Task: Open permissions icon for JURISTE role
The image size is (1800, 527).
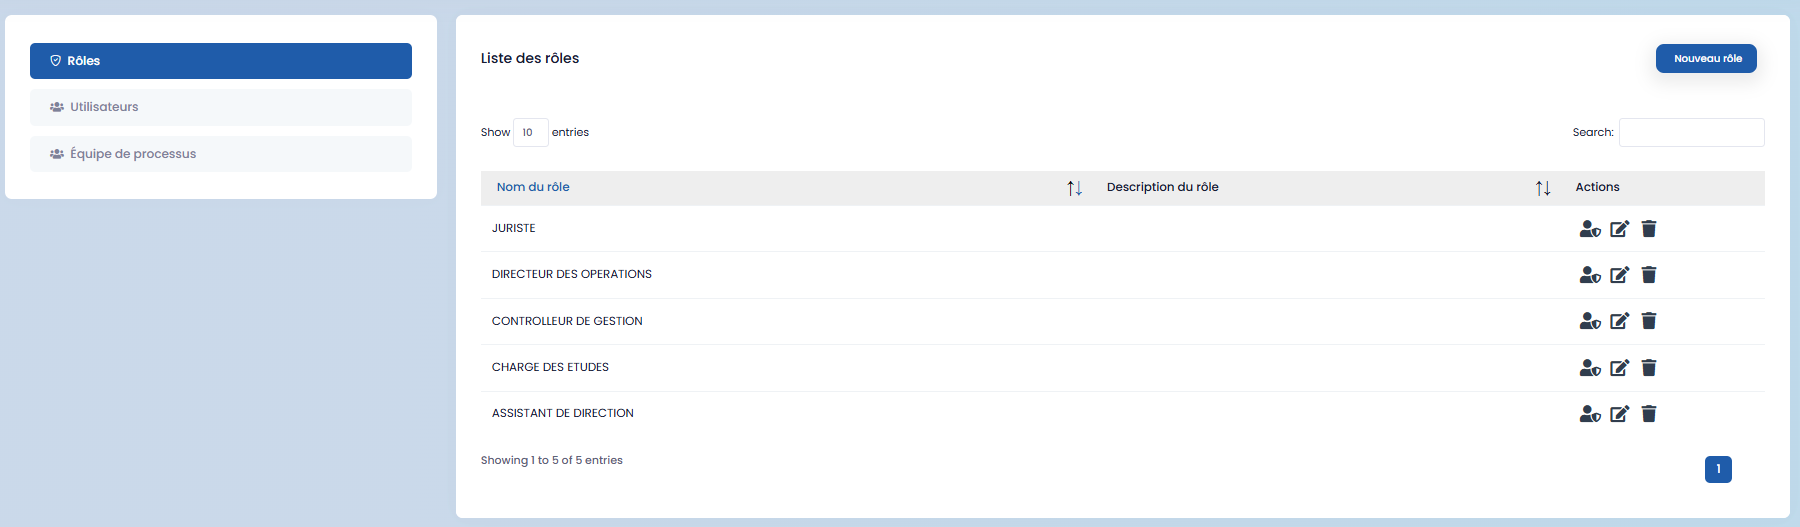Action: (1589, 229)
